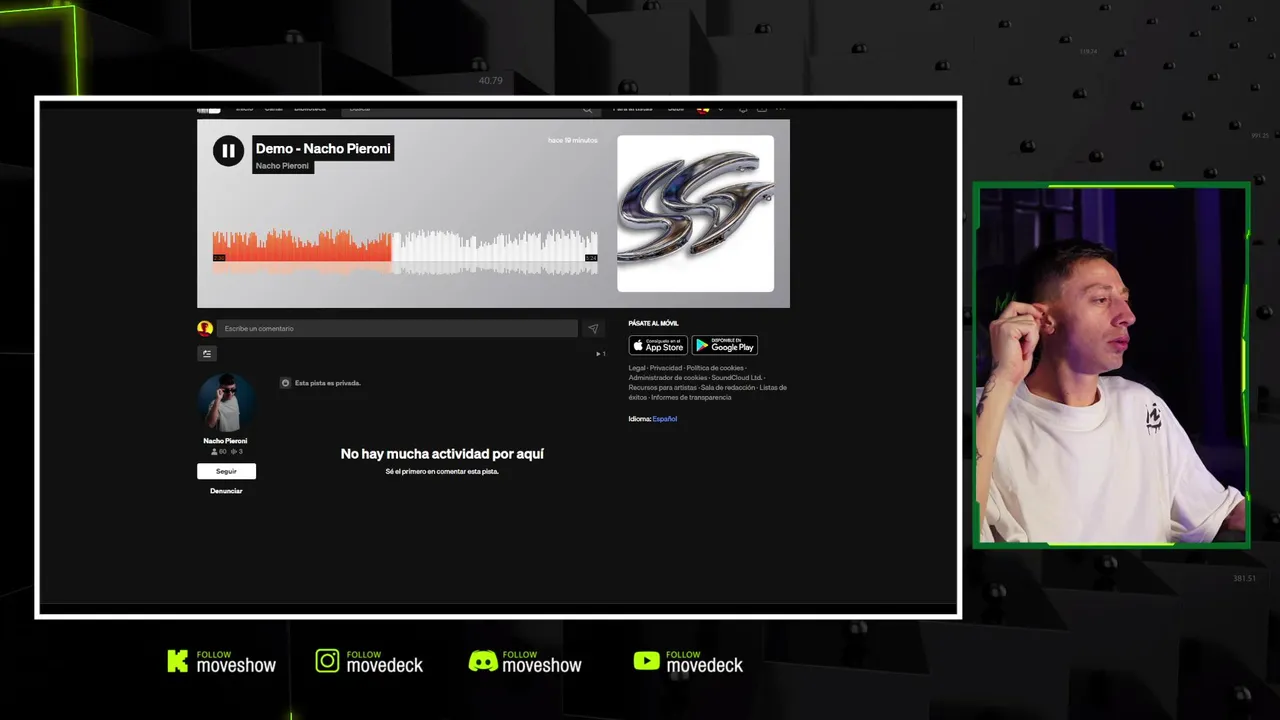
Task: Send the comment with paper plane icon
Action: [593, 328]
